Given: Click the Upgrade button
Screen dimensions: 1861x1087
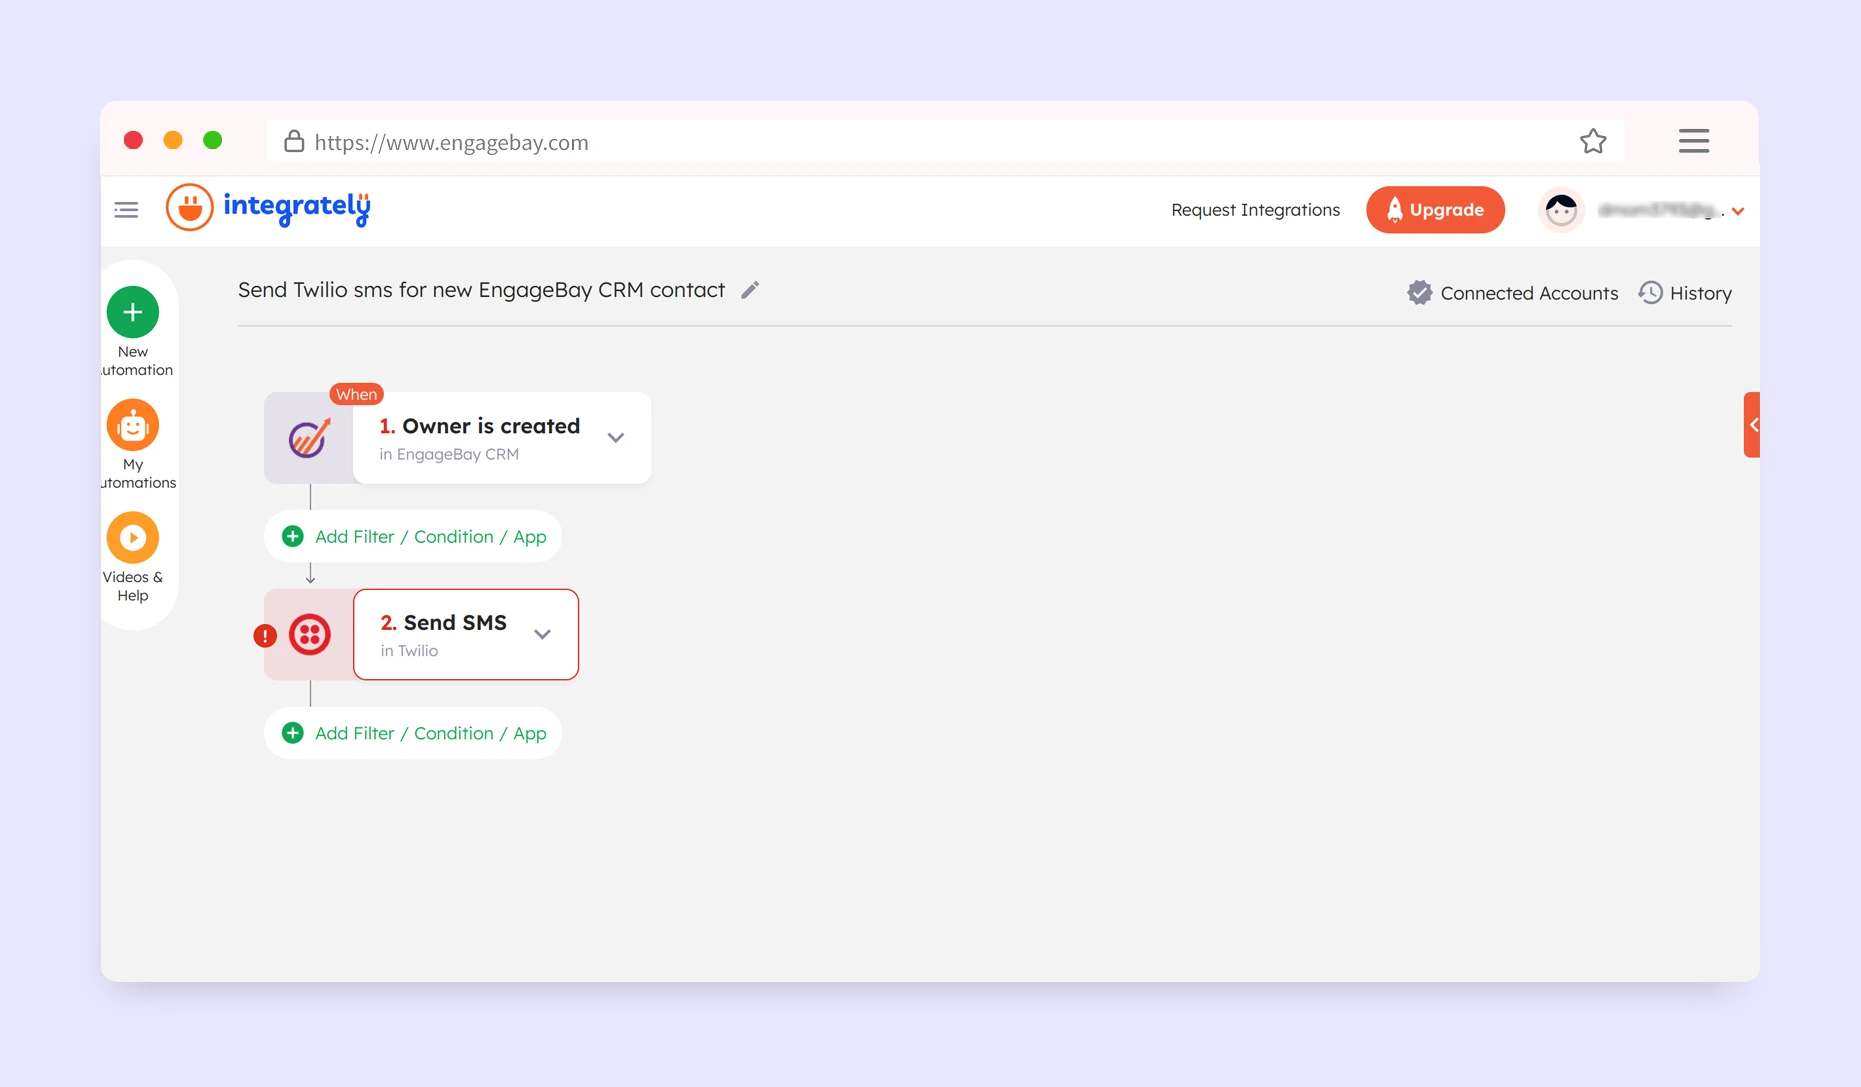Looking at the screenshot, I should [x=1435, y=210].
